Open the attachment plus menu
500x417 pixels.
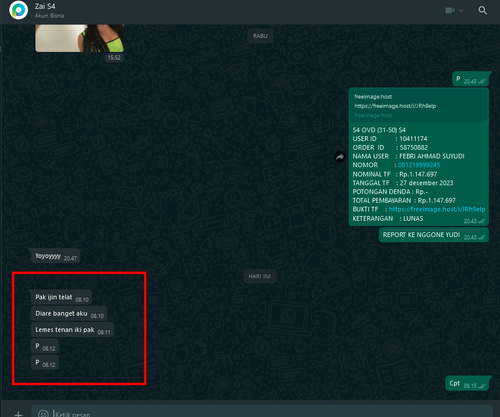coord(19,414)
